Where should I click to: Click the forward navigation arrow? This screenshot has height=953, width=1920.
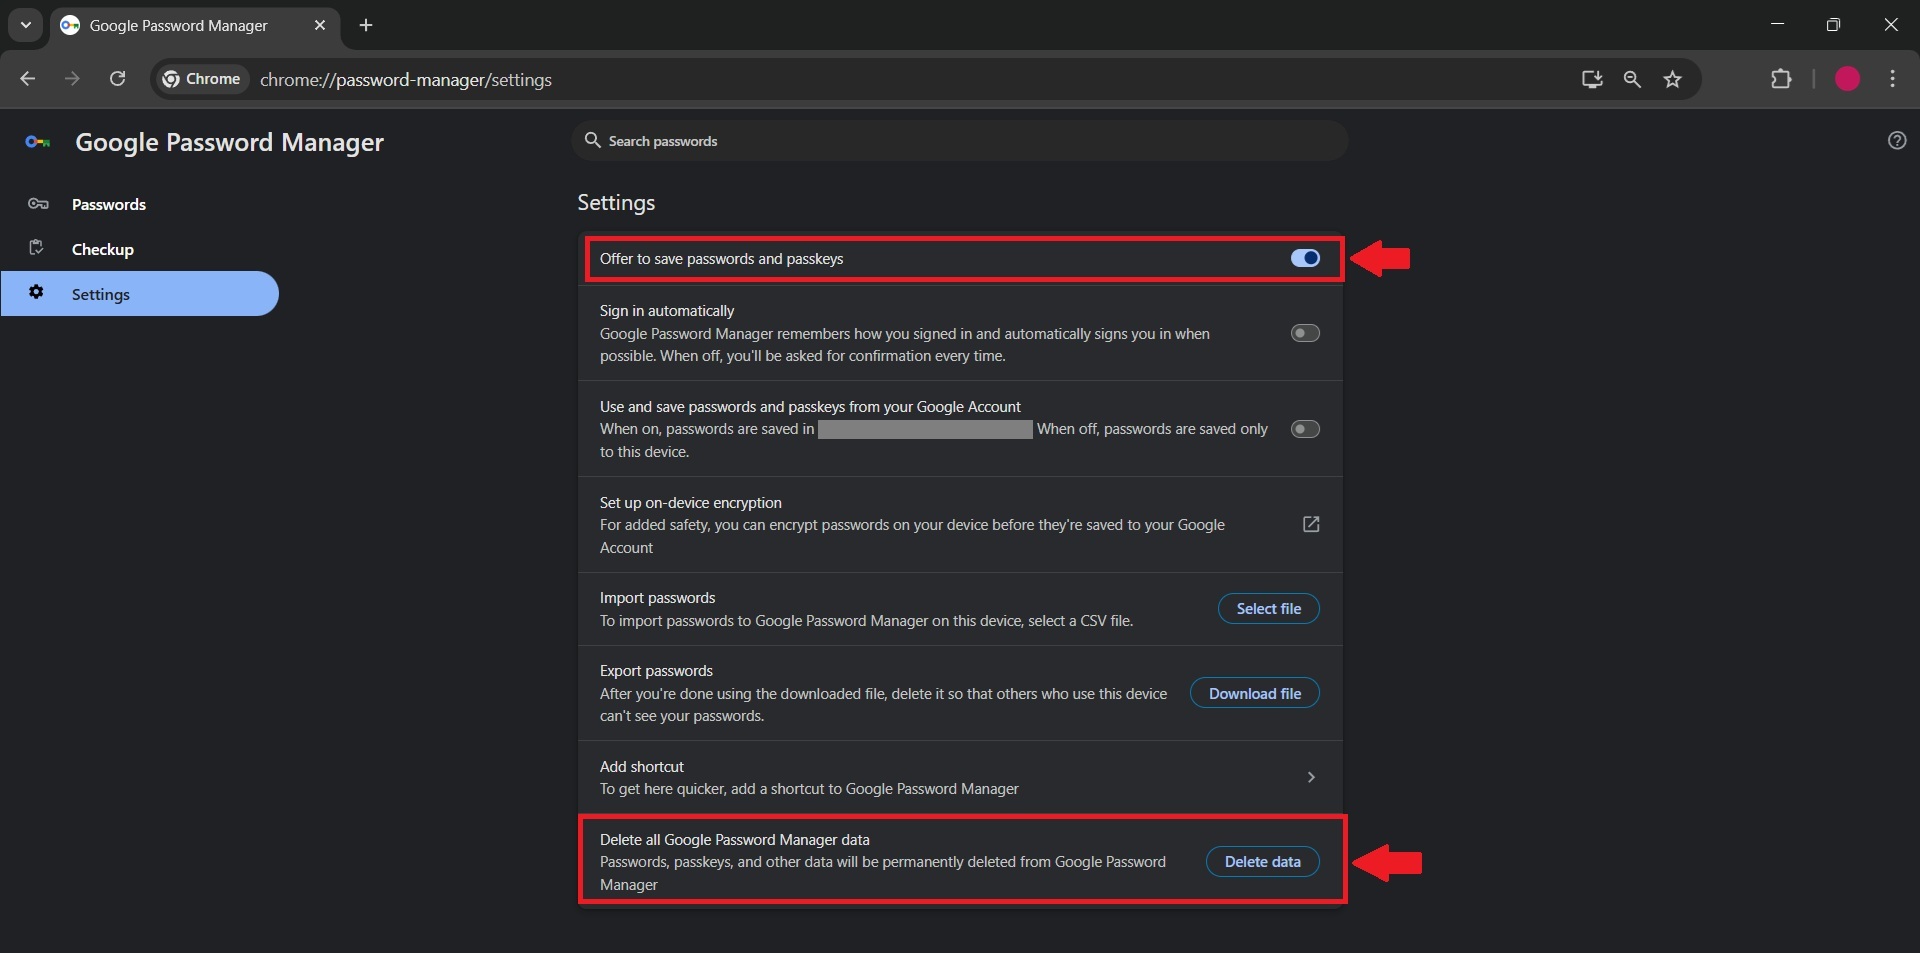[x=72, y=79]
